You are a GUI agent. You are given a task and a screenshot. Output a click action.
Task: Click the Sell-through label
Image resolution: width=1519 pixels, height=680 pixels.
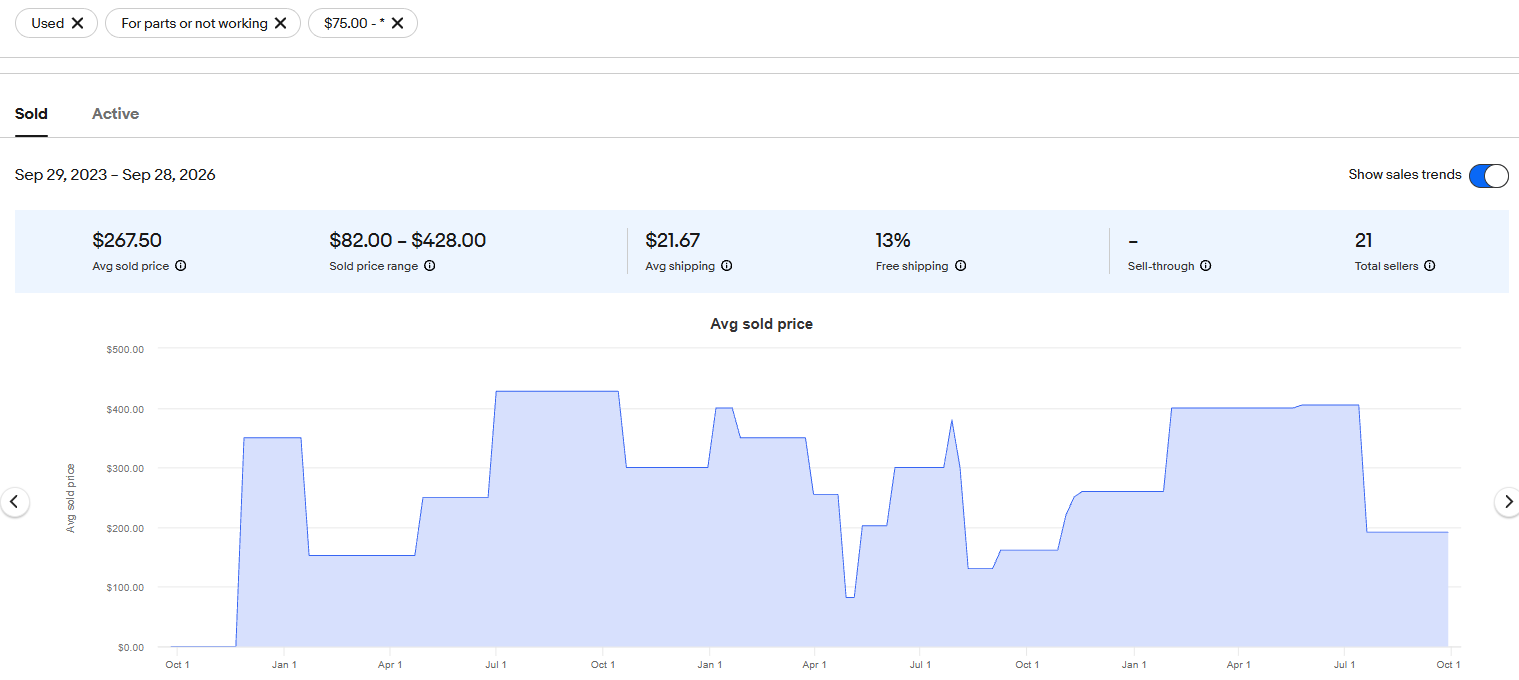coord(1161,266)
